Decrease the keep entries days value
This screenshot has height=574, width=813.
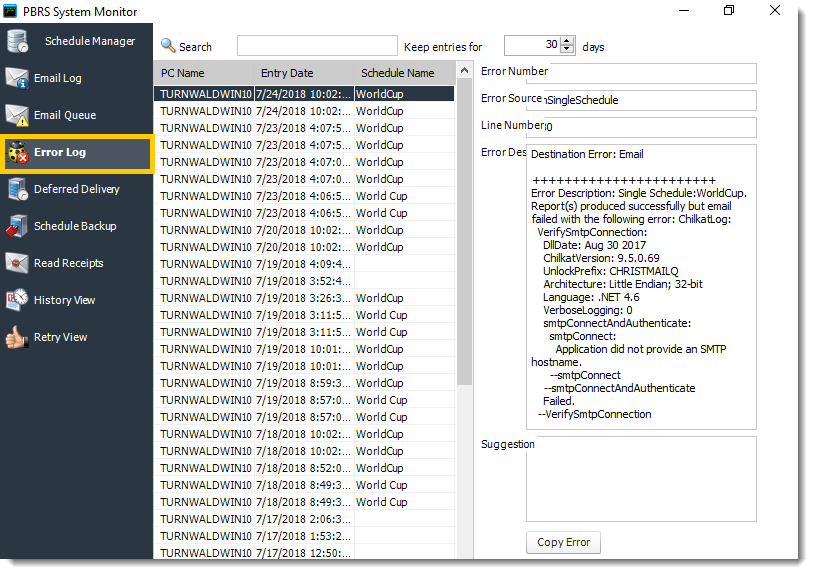tap(568, 50)
